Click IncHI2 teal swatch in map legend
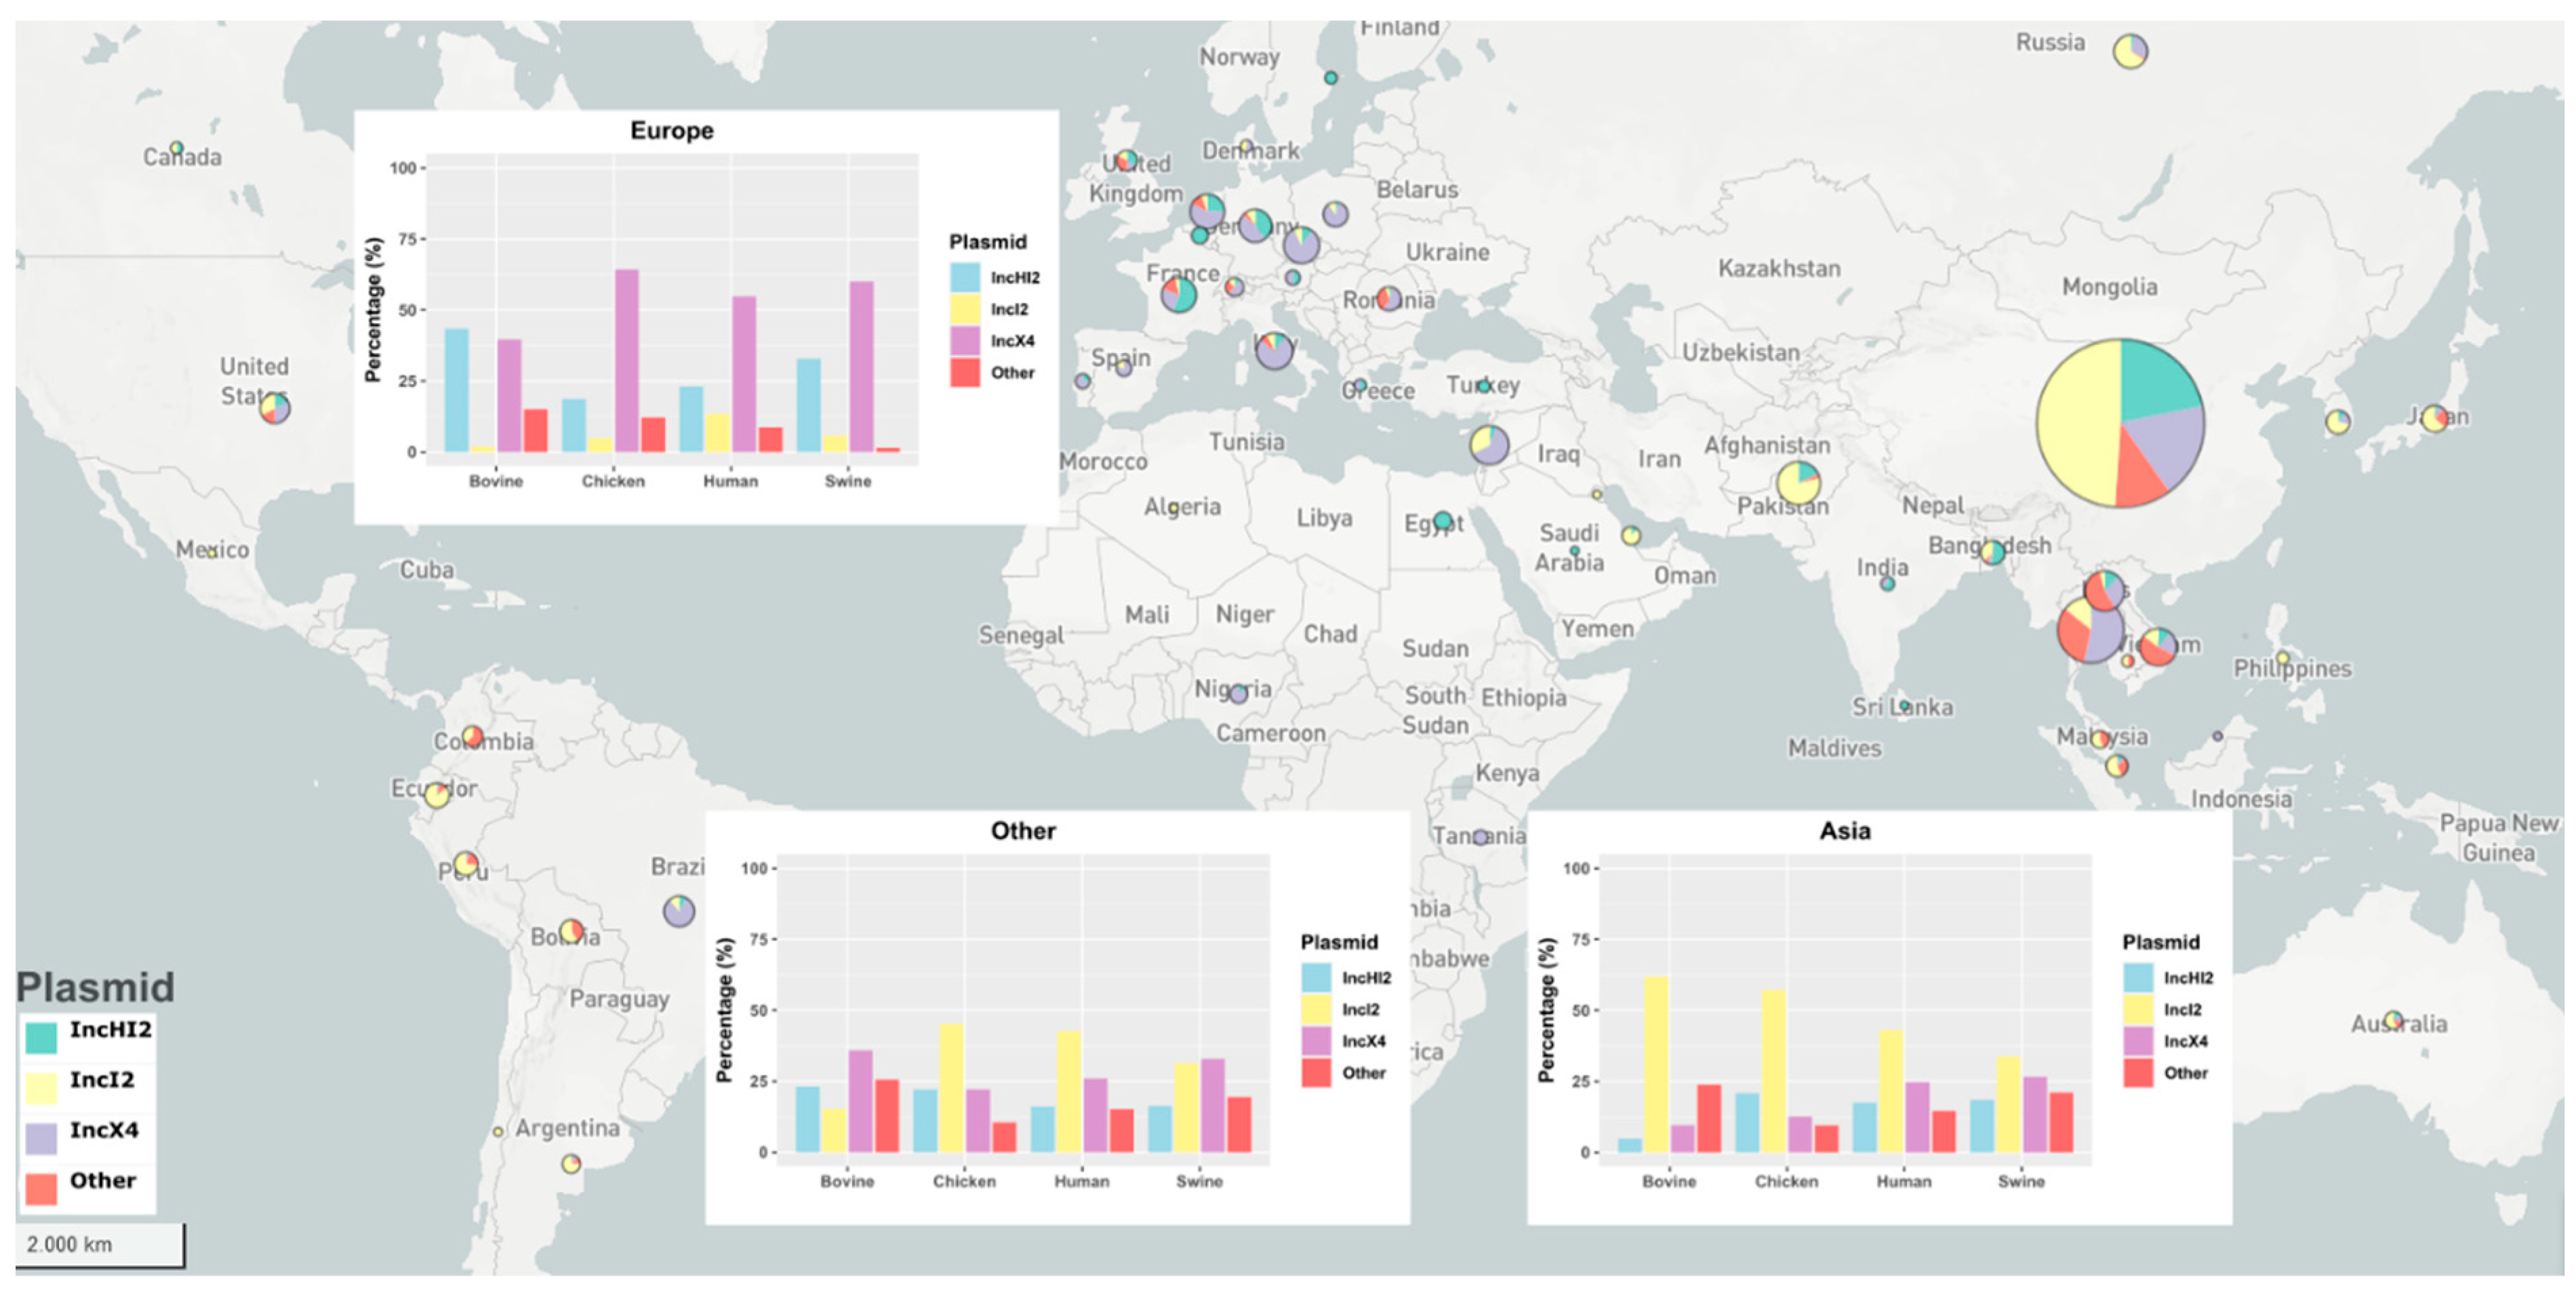The width and height of the screenshot is (2576, 1289). (x=41, y=1037)
